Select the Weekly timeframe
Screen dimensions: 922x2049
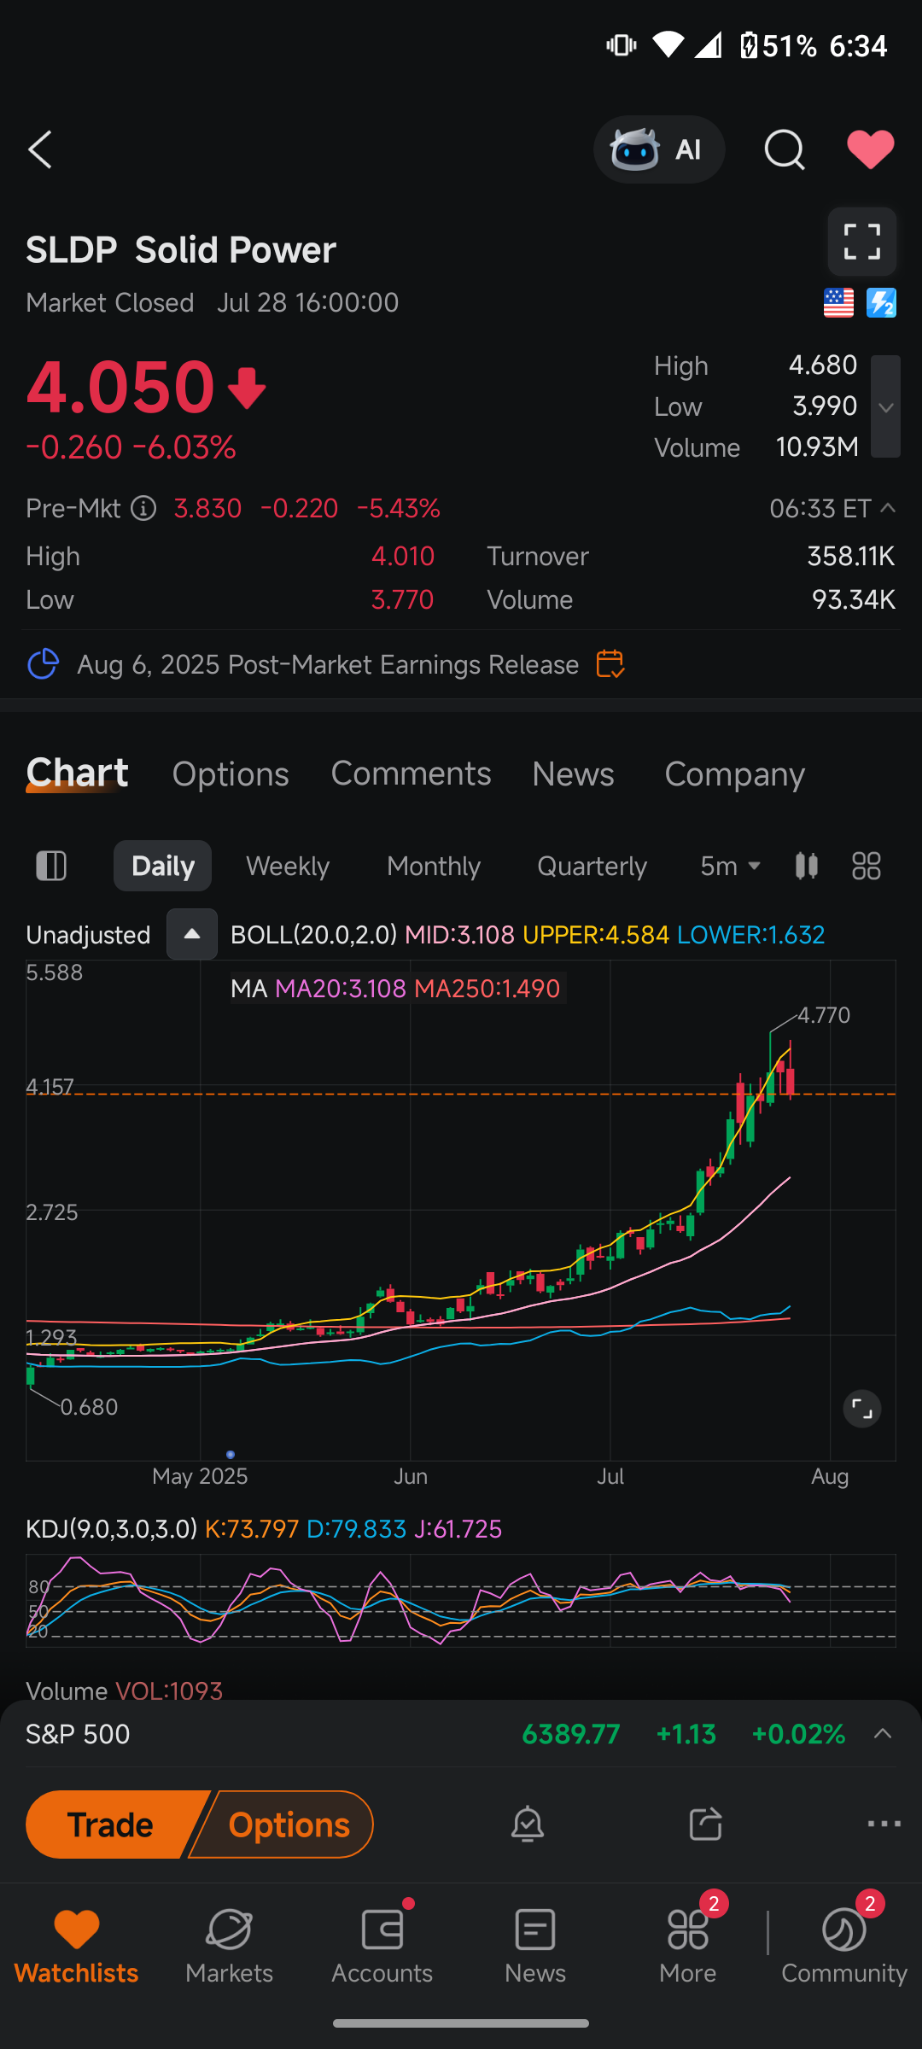[288, 866]
